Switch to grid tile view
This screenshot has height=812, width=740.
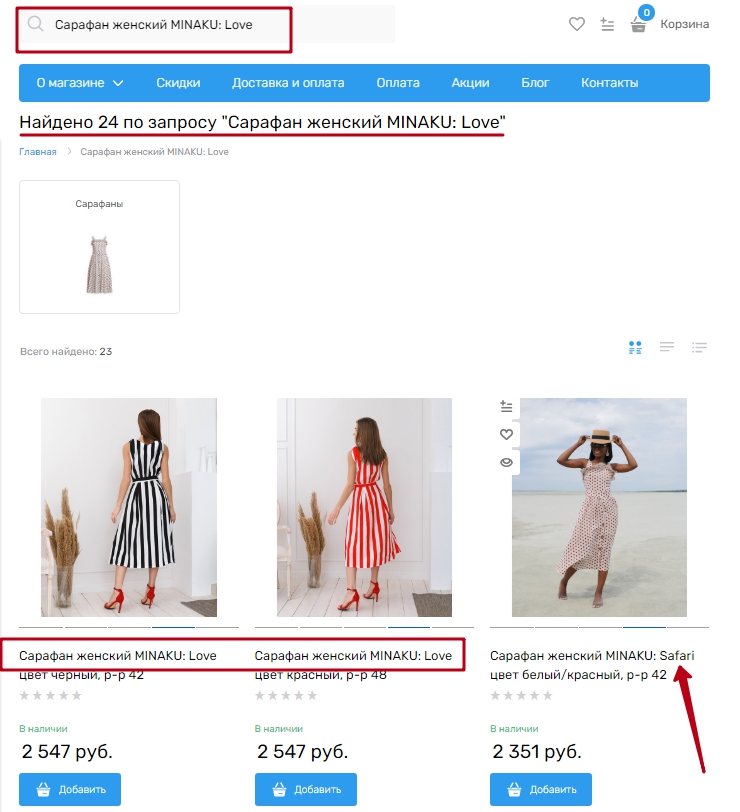[x=634, y=347]
